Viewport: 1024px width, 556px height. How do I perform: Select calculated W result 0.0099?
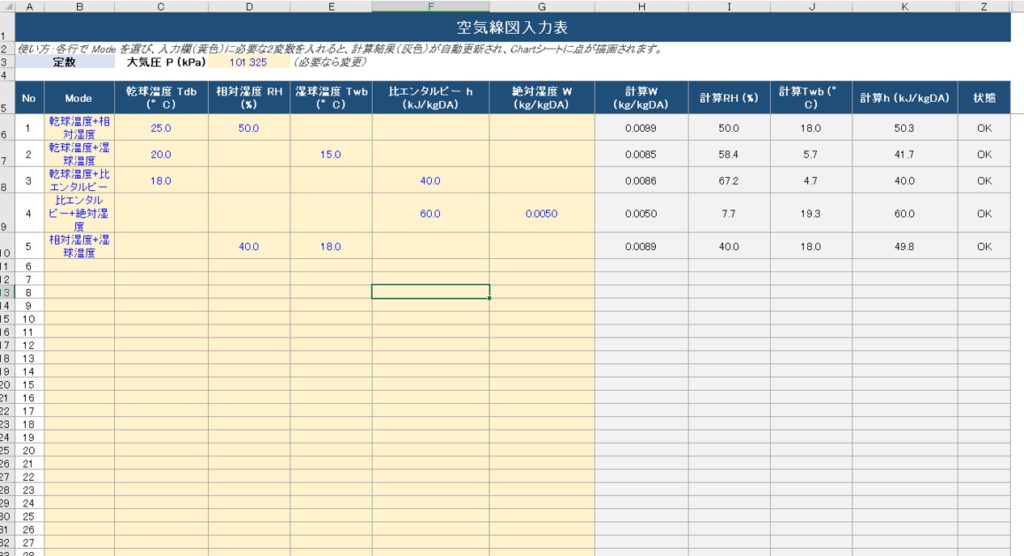(641, 128)
